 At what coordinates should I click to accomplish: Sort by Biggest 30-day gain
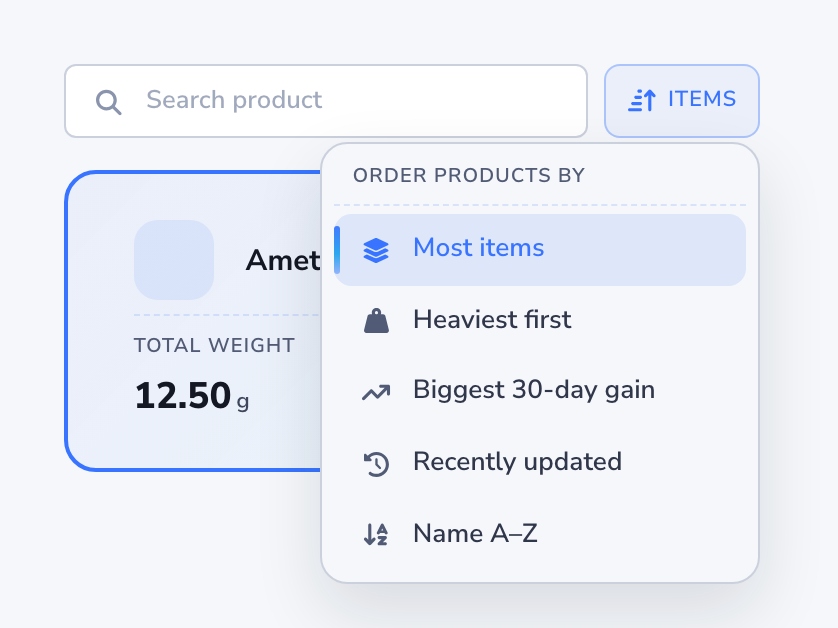click(x=540, y=392)
